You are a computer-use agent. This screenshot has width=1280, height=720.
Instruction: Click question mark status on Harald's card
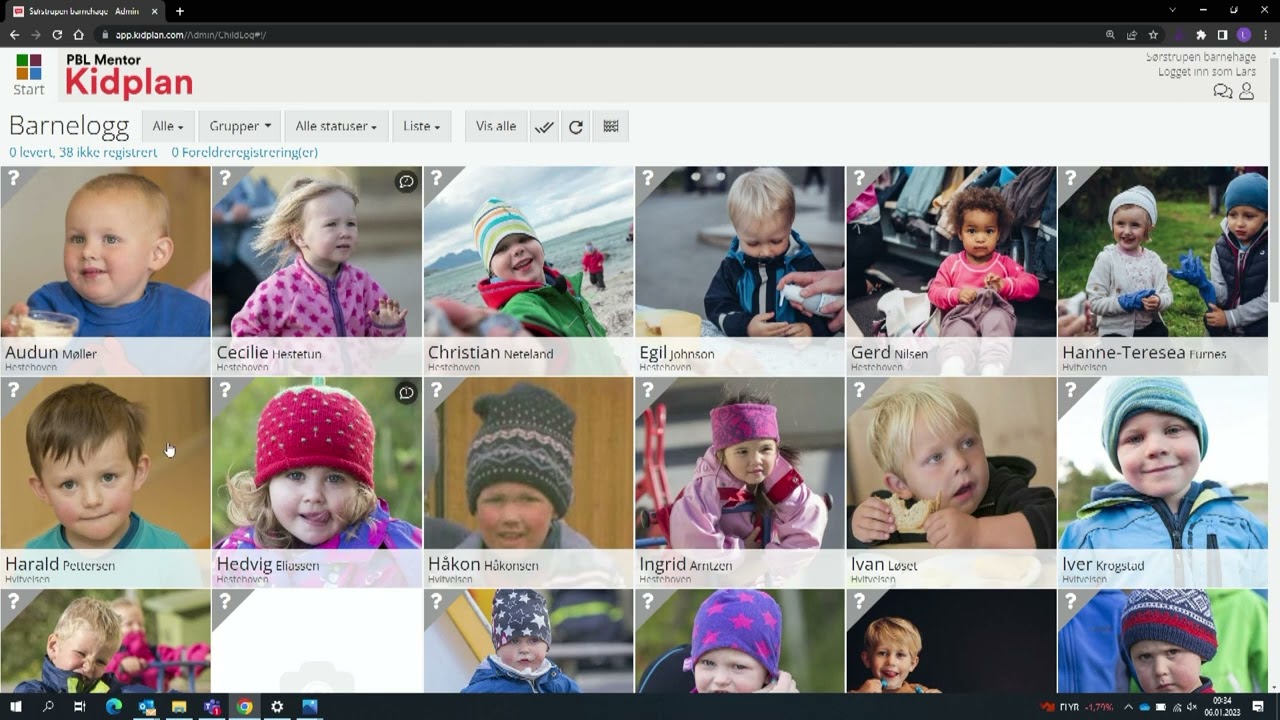14,390
